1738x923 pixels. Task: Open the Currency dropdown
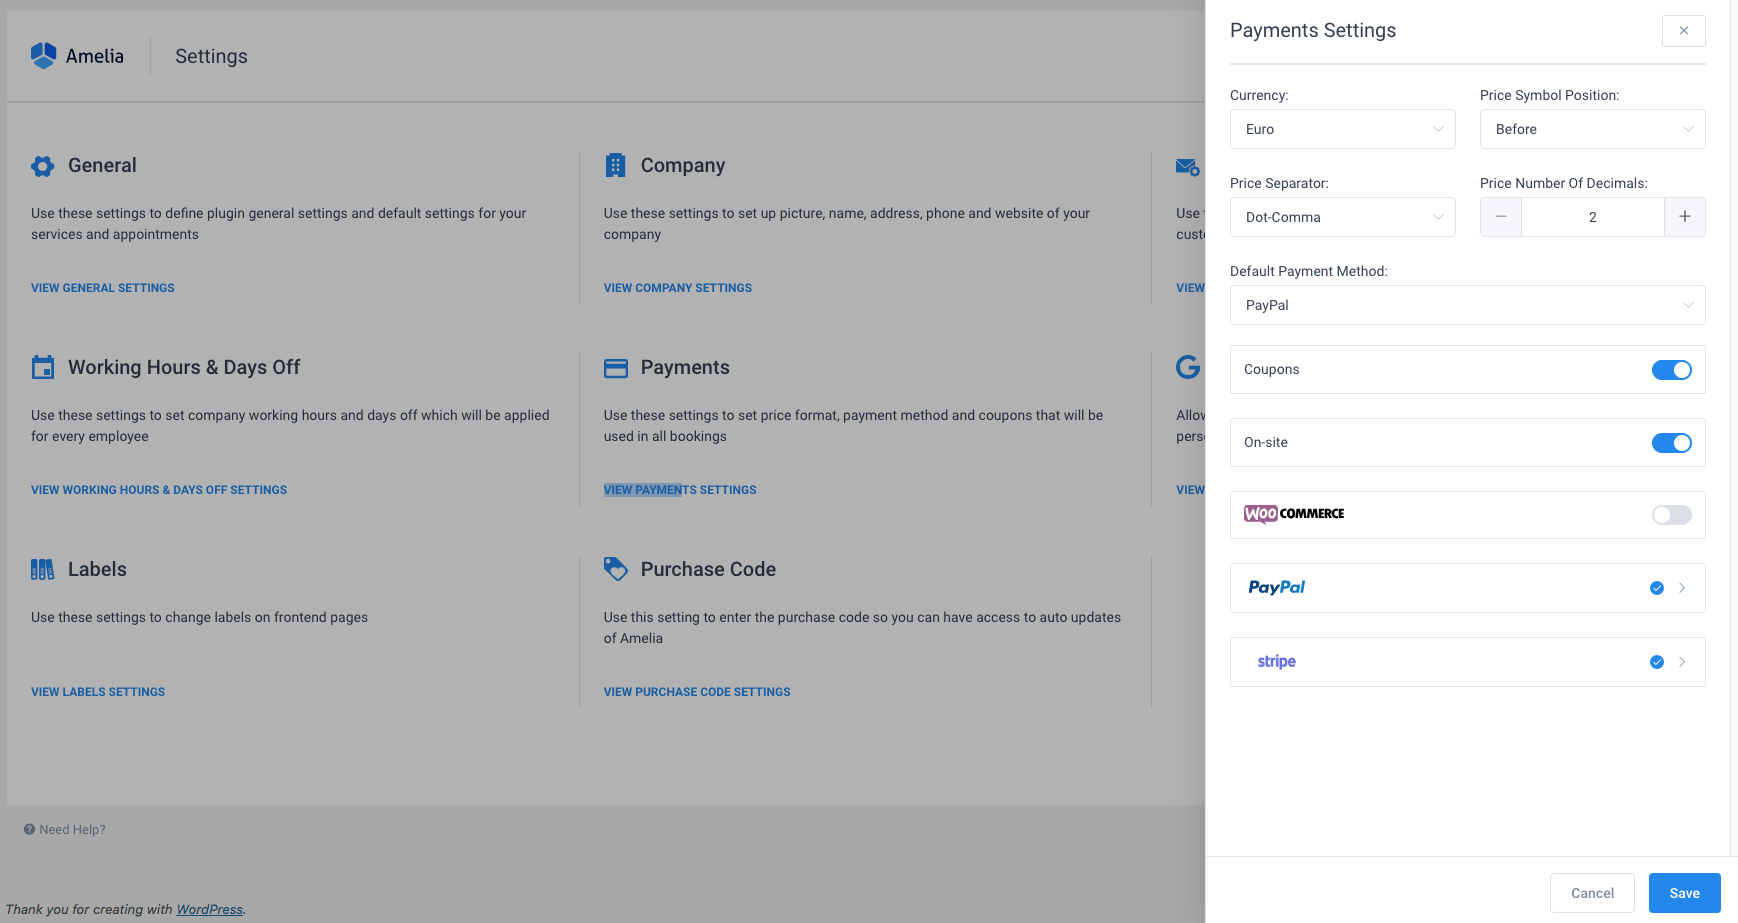click(x=1343, y=129)
